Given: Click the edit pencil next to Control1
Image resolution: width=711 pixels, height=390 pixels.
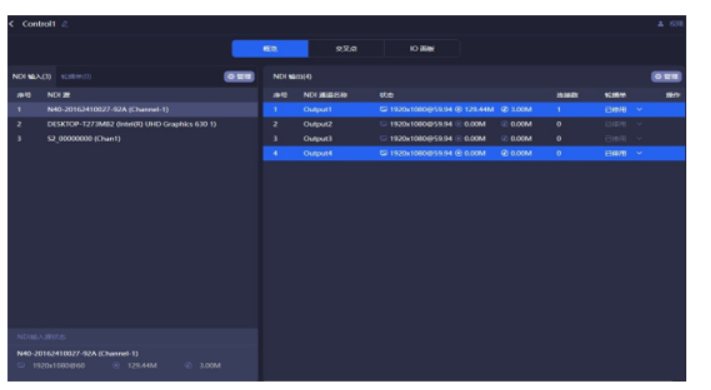Looking at the screenshot, I should point(65,24).
